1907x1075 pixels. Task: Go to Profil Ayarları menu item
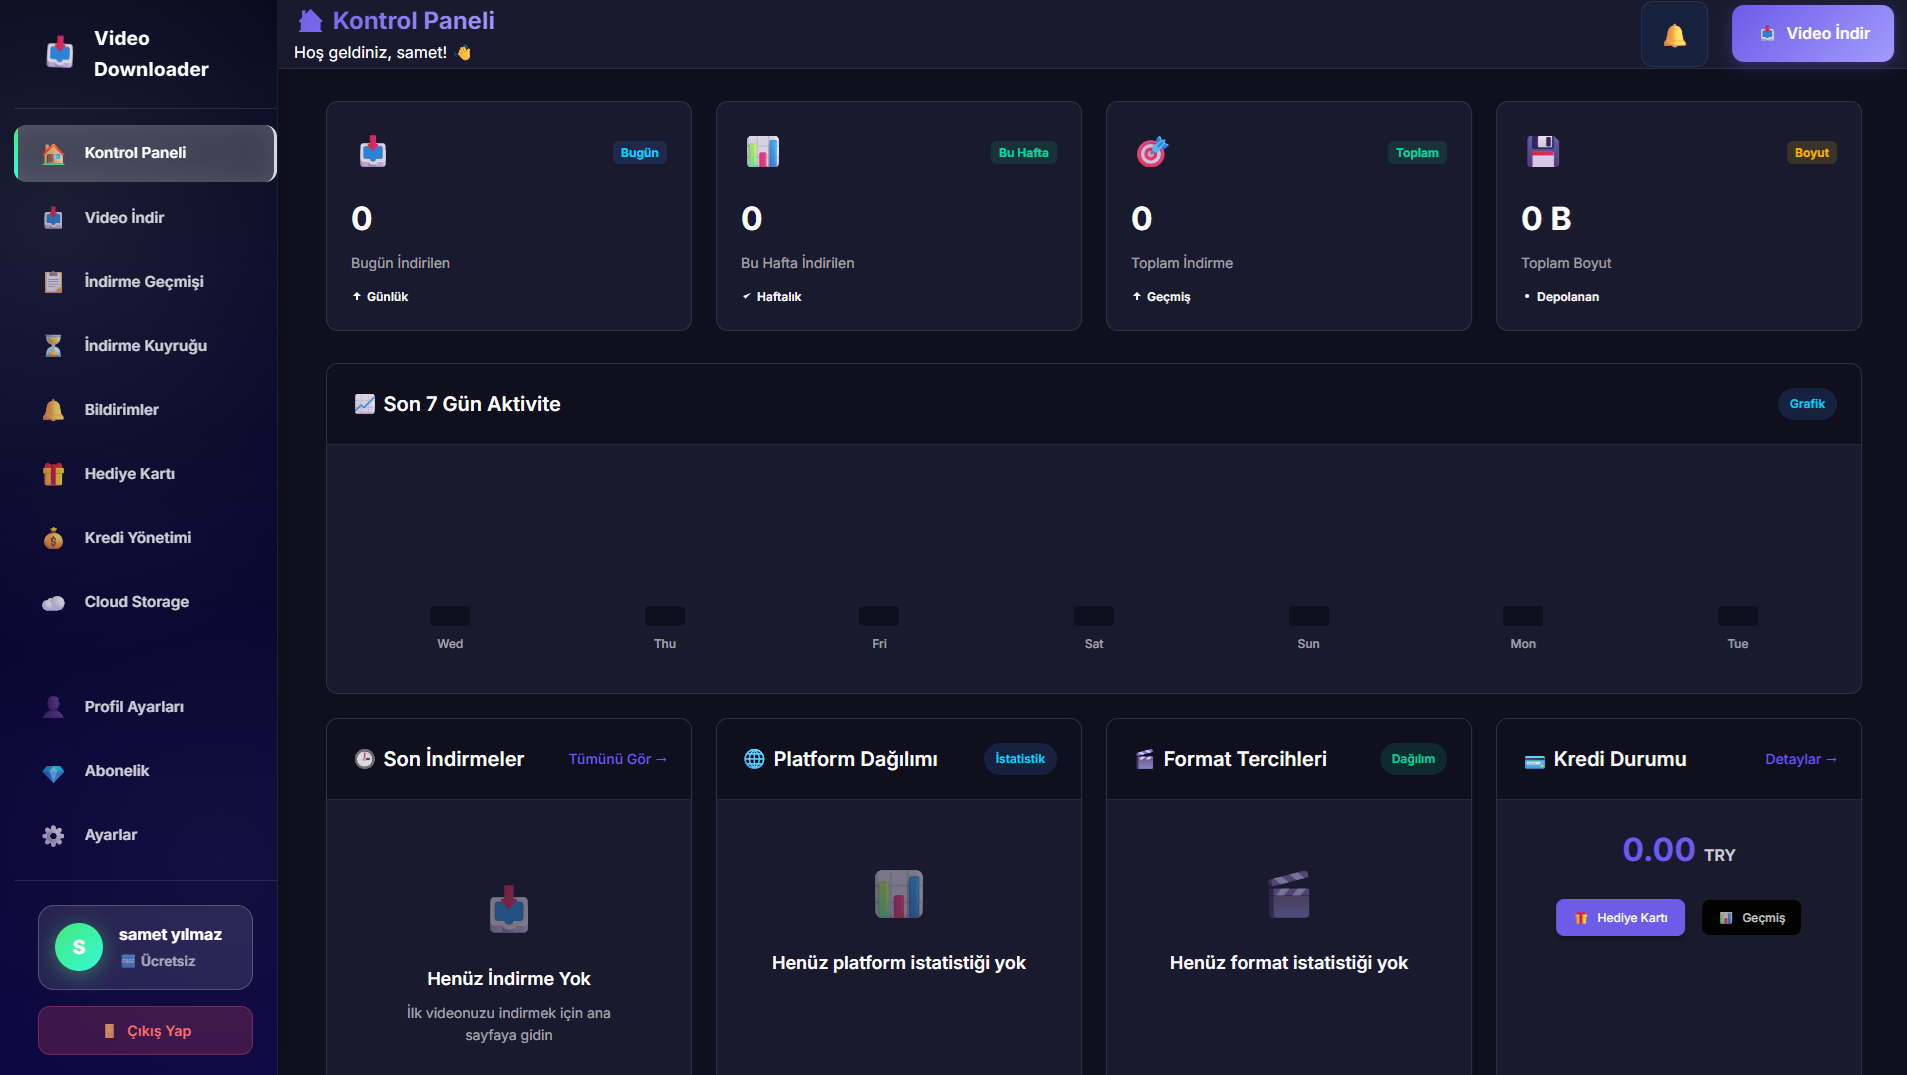point(134,707)
